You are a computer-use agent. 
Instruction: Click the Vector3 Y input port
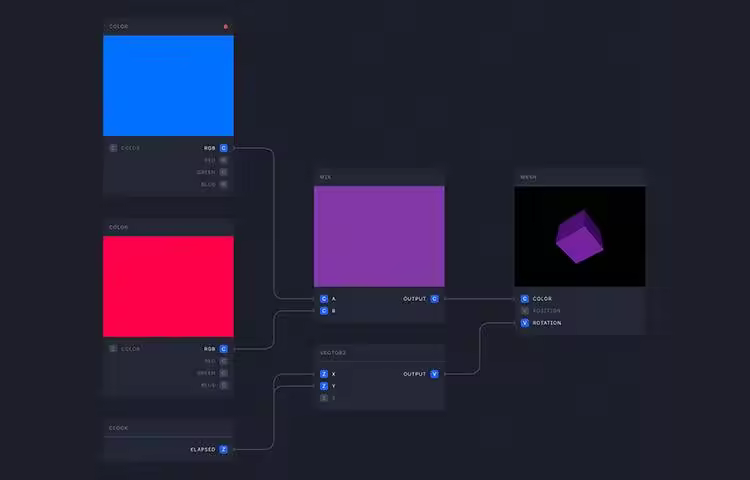point(324,386)
